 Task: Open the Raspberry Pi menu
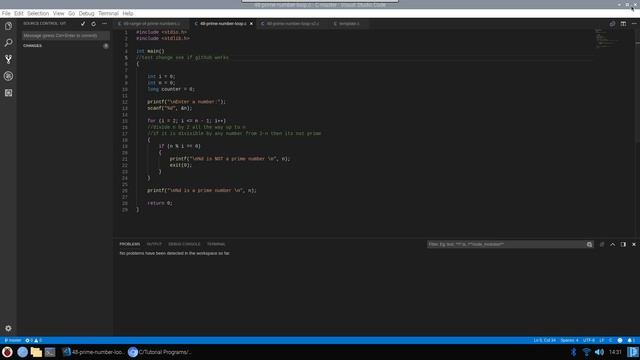point(7,352)
